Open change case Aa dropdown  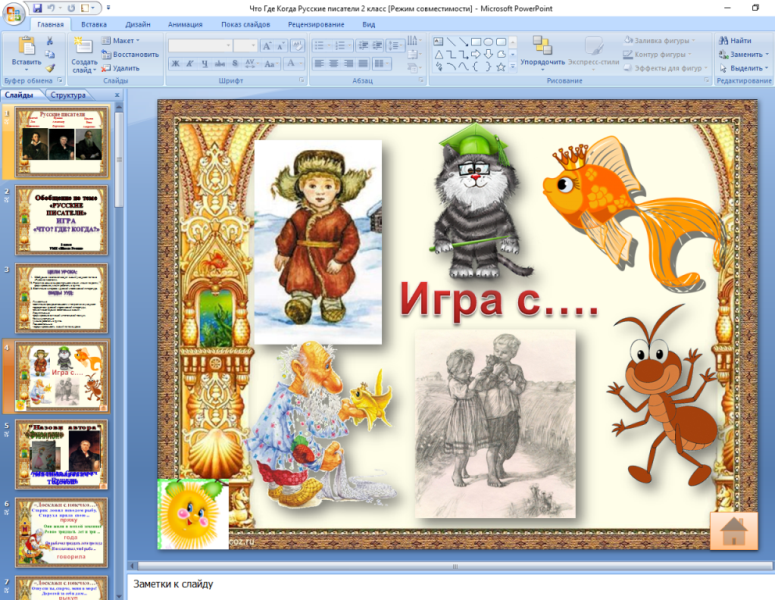tap(271, 63)
